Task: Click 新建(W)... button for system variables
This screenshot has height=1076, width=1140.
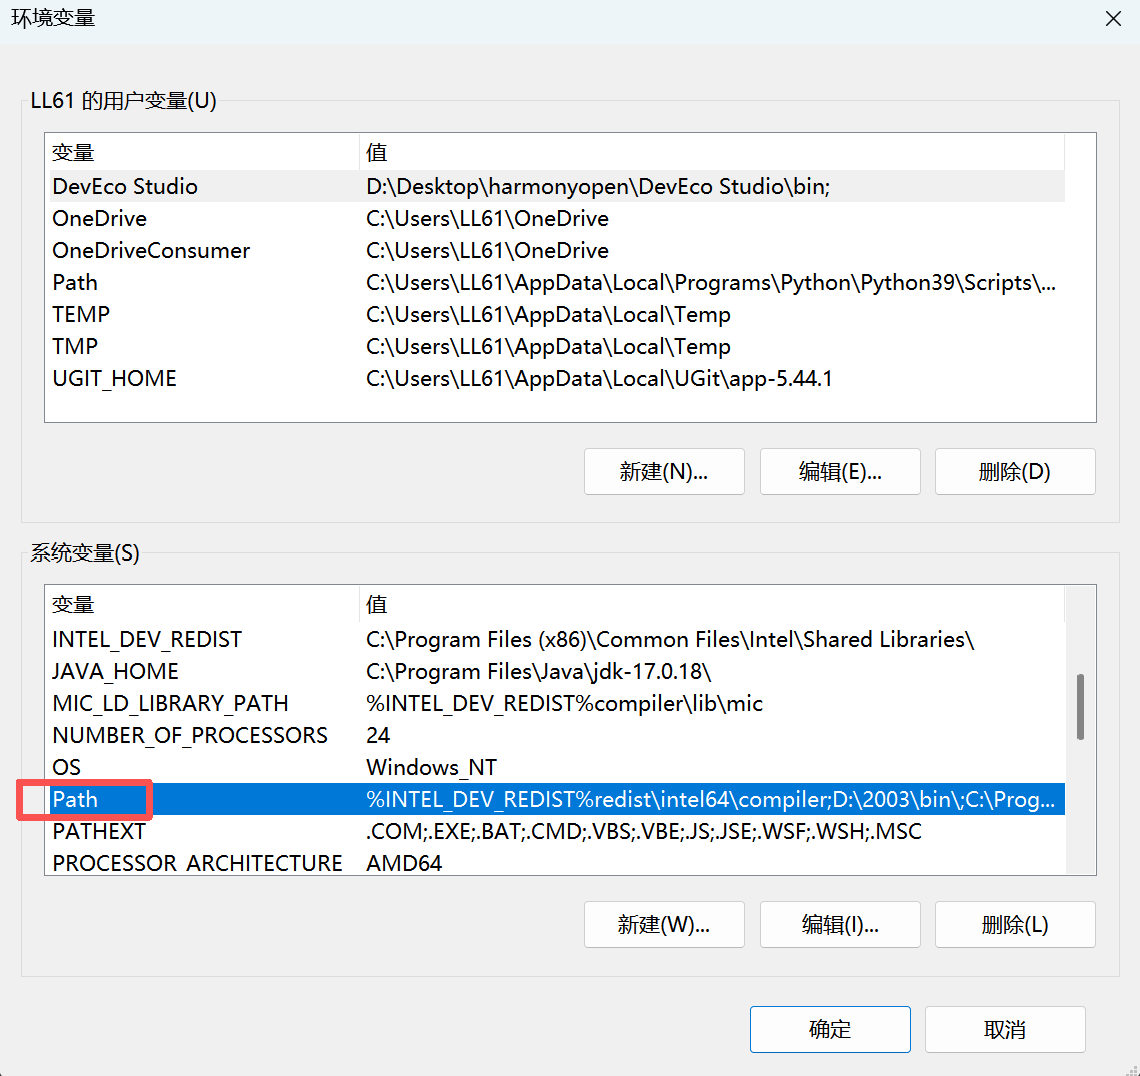Action: pyautogui.click(x=664, y=925)
